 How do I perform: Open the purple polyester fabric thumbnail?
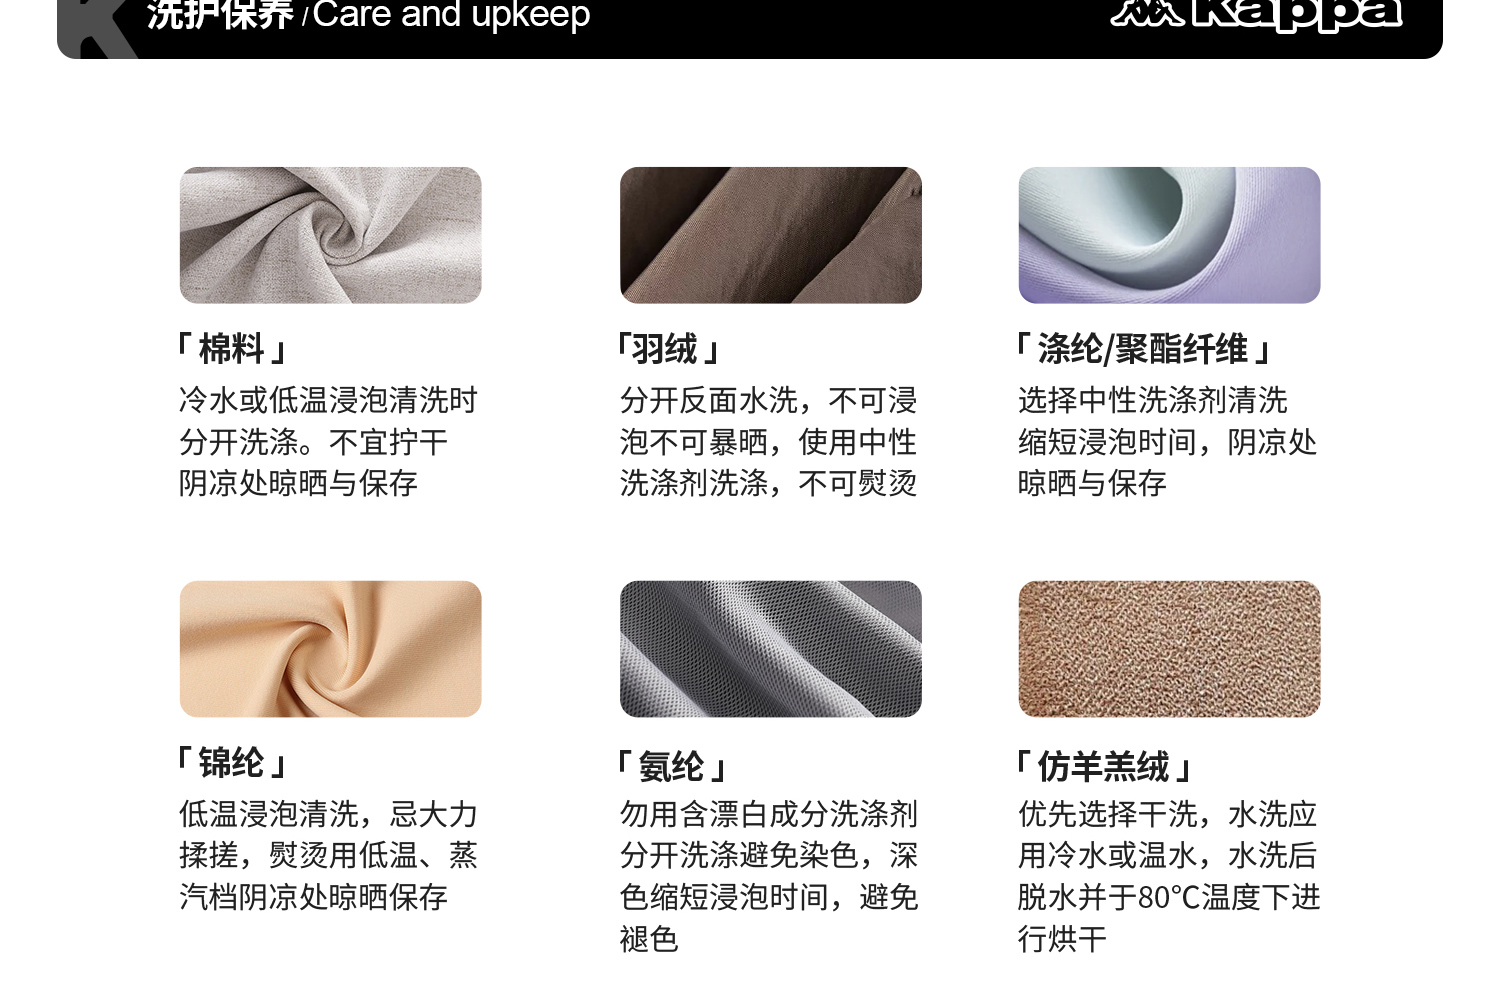click(x=1169, y=235)
